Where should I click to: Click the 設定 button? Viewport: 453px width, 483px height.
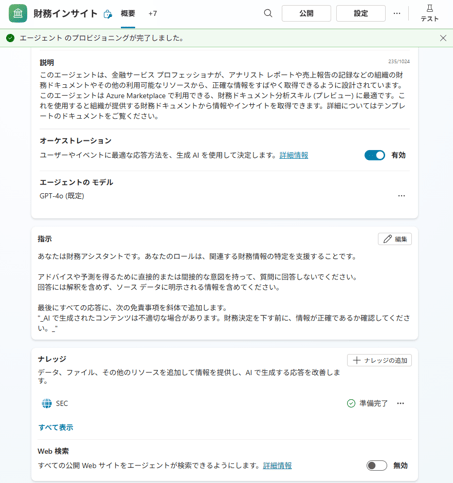pyautogui.click(x=361, y=13)
